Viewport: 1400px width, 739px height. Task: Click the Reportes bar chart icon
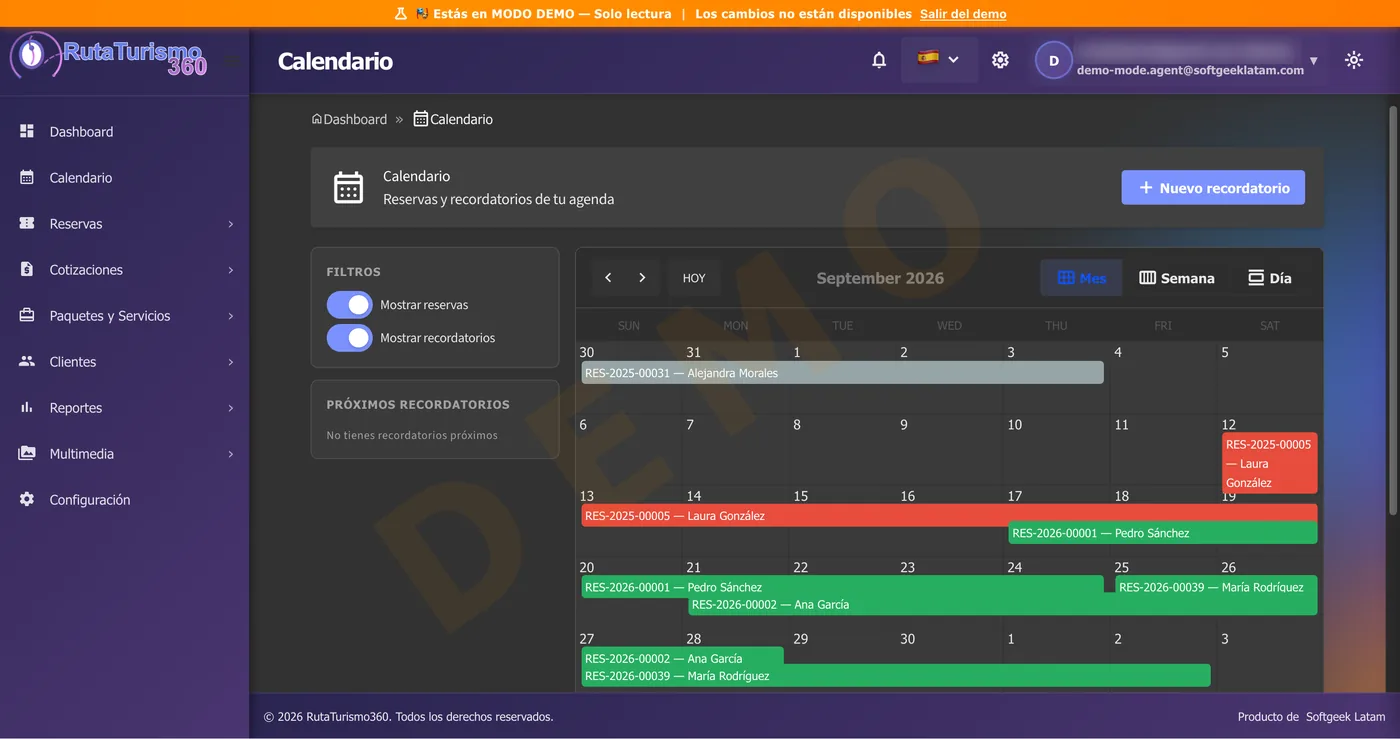point(27,407)
